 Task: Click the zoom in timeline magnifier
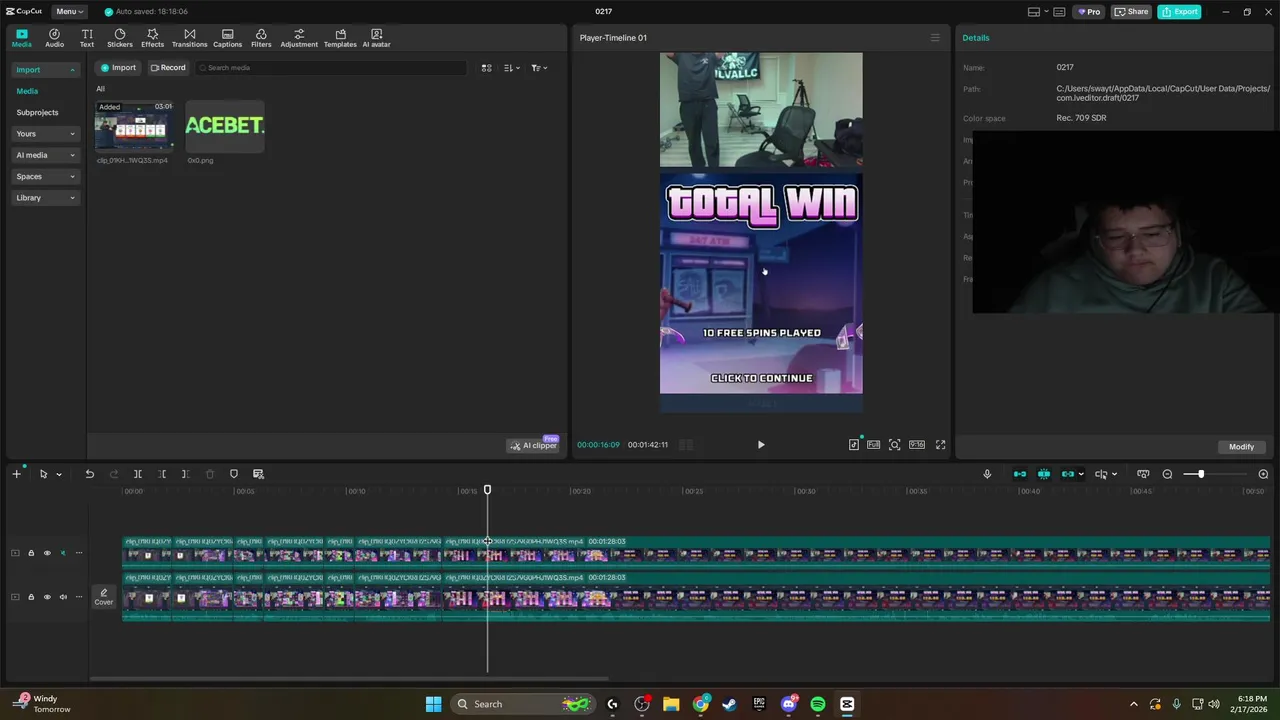(x=1263, y=474)
